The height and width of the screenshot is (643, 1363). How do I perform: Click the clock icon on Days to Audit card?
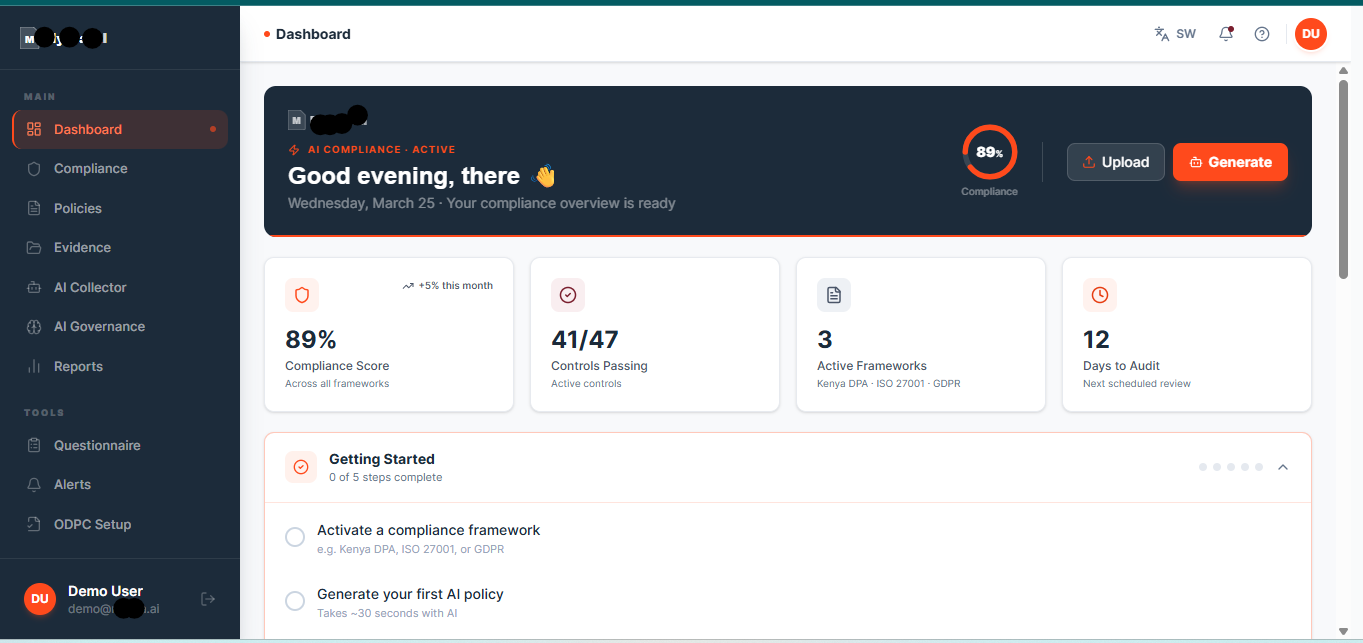(1100, 295)
